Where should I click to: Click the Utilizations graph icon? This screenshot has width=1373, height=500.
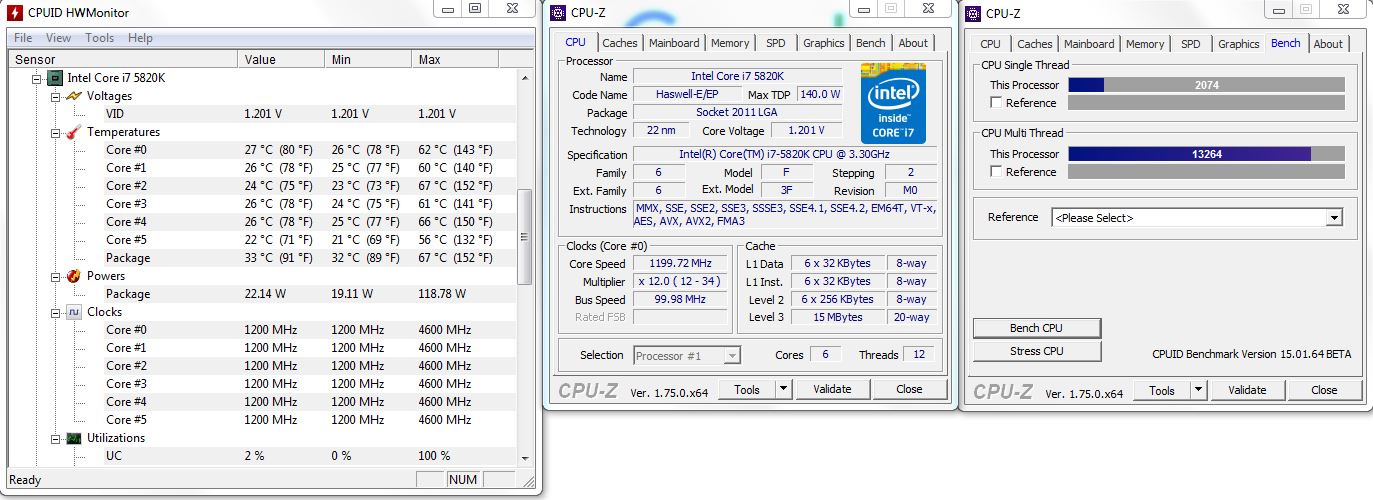74,438
